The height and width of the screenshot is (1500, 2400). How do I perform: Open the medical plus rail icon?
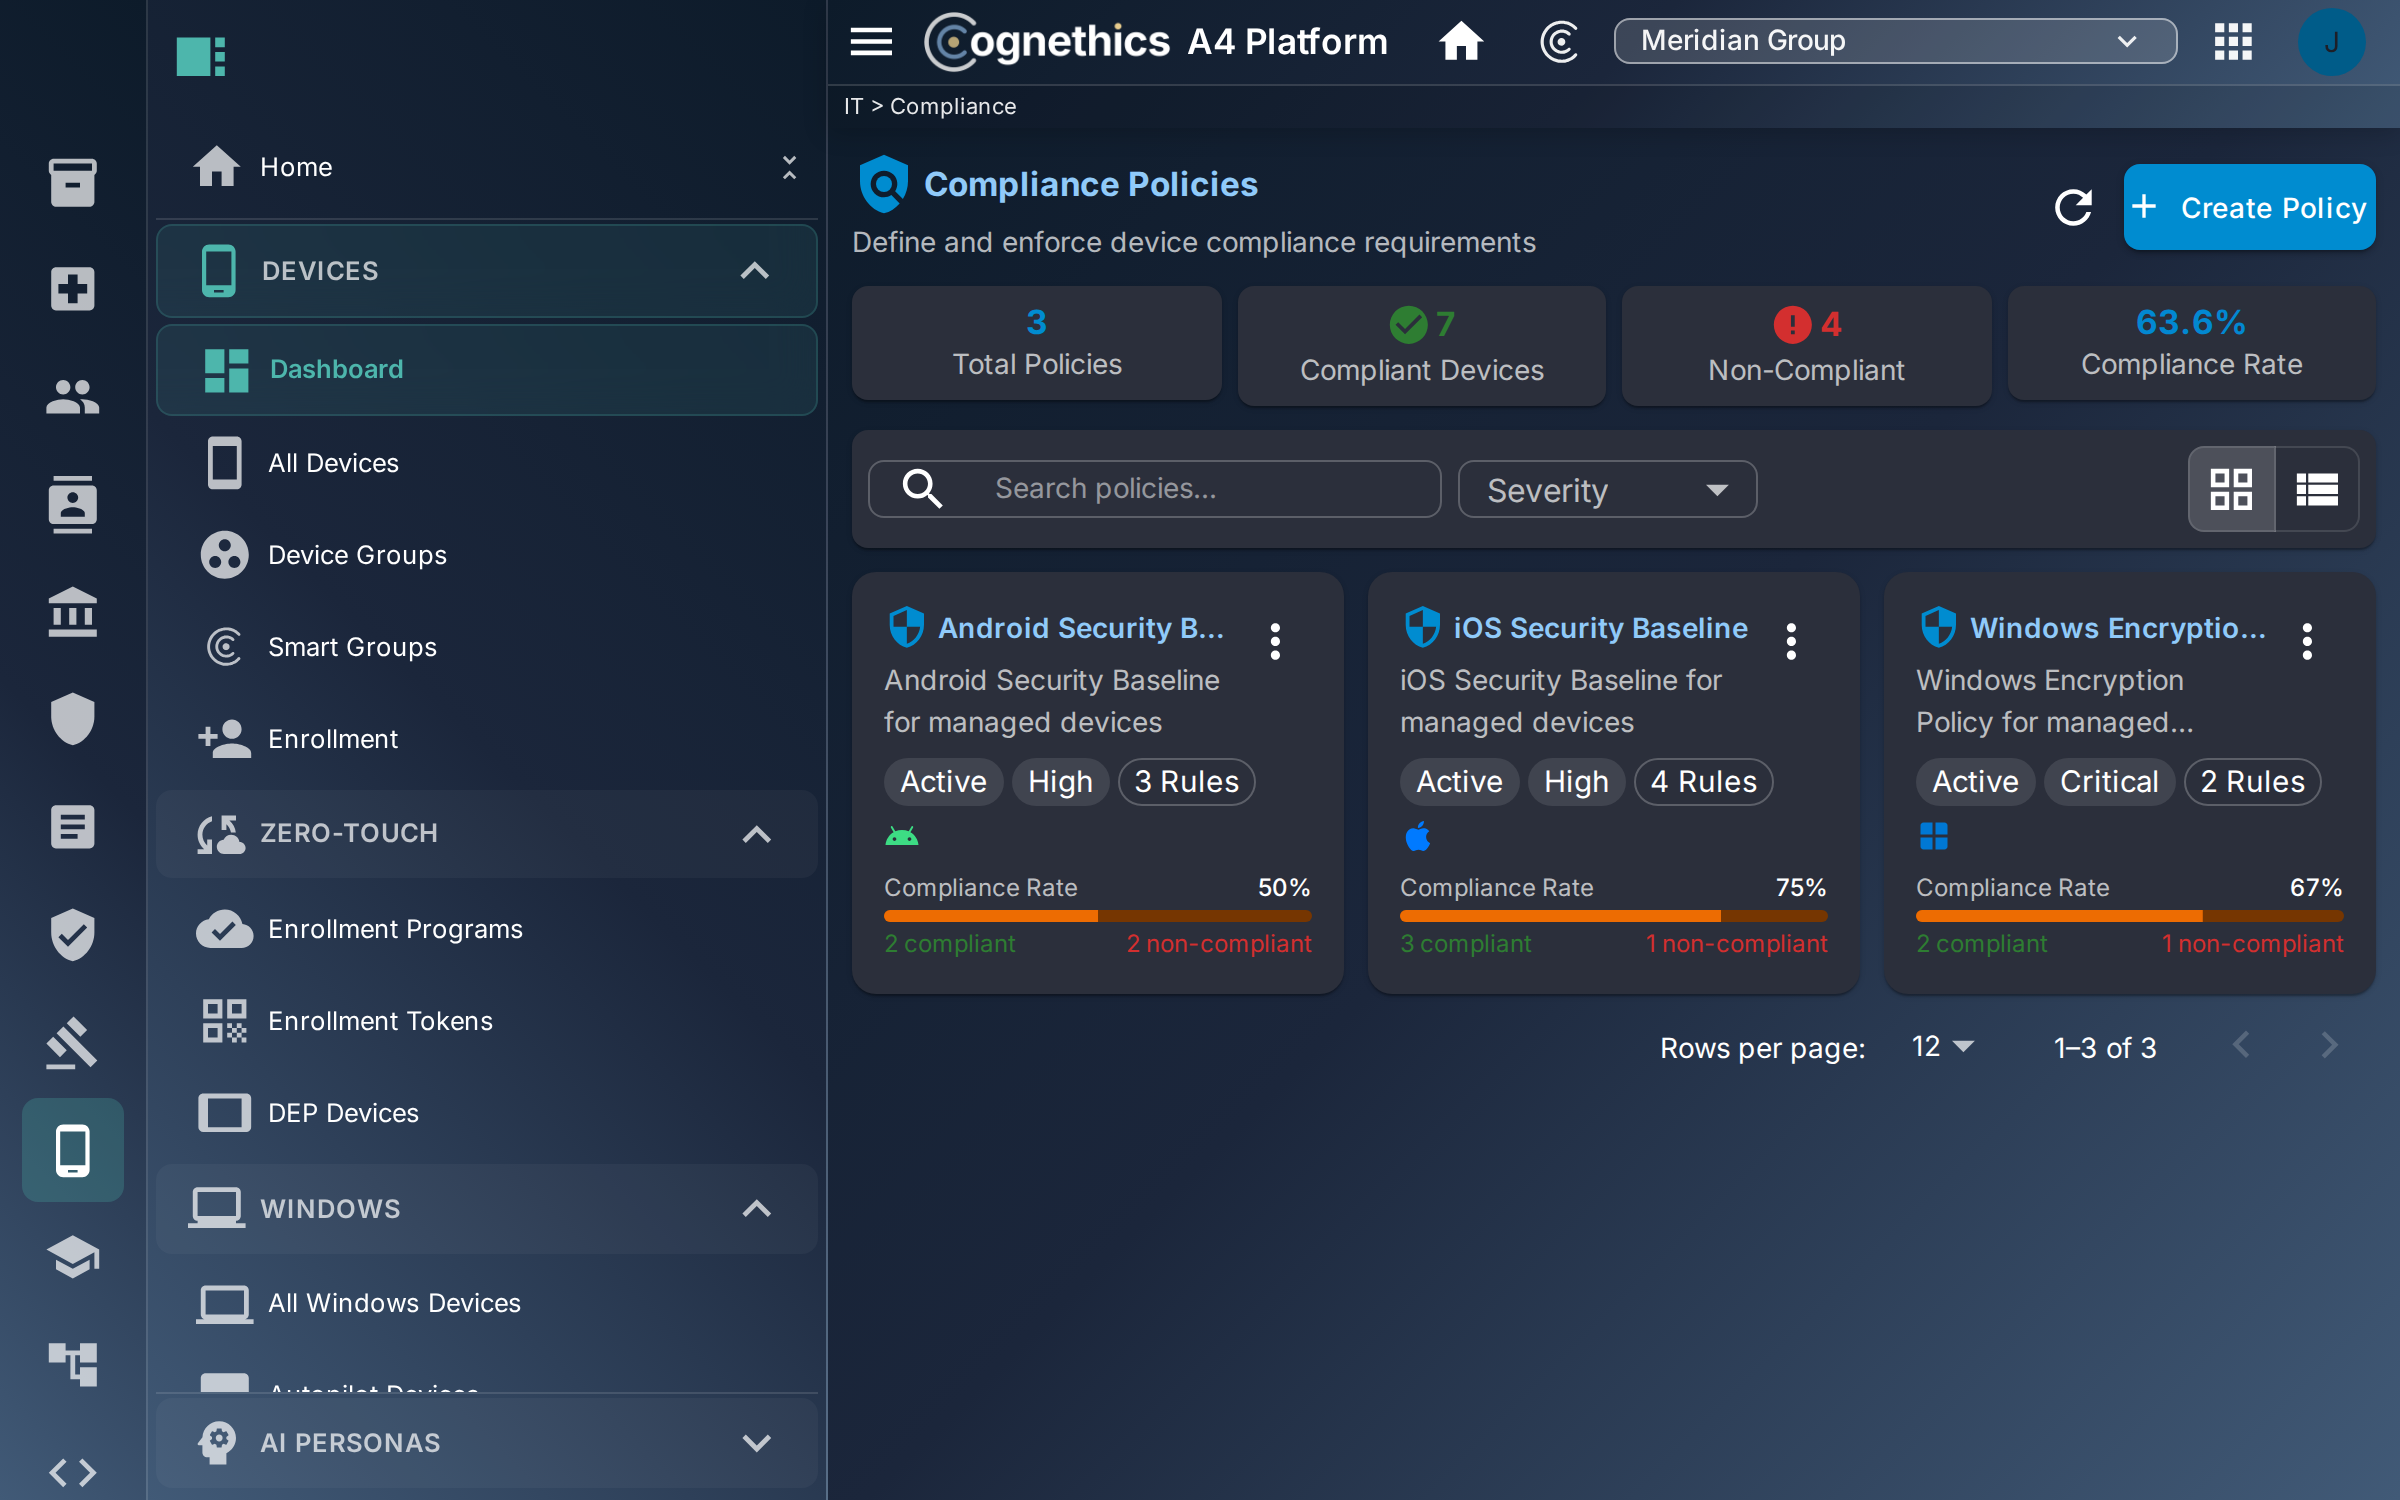pos(73,289)
